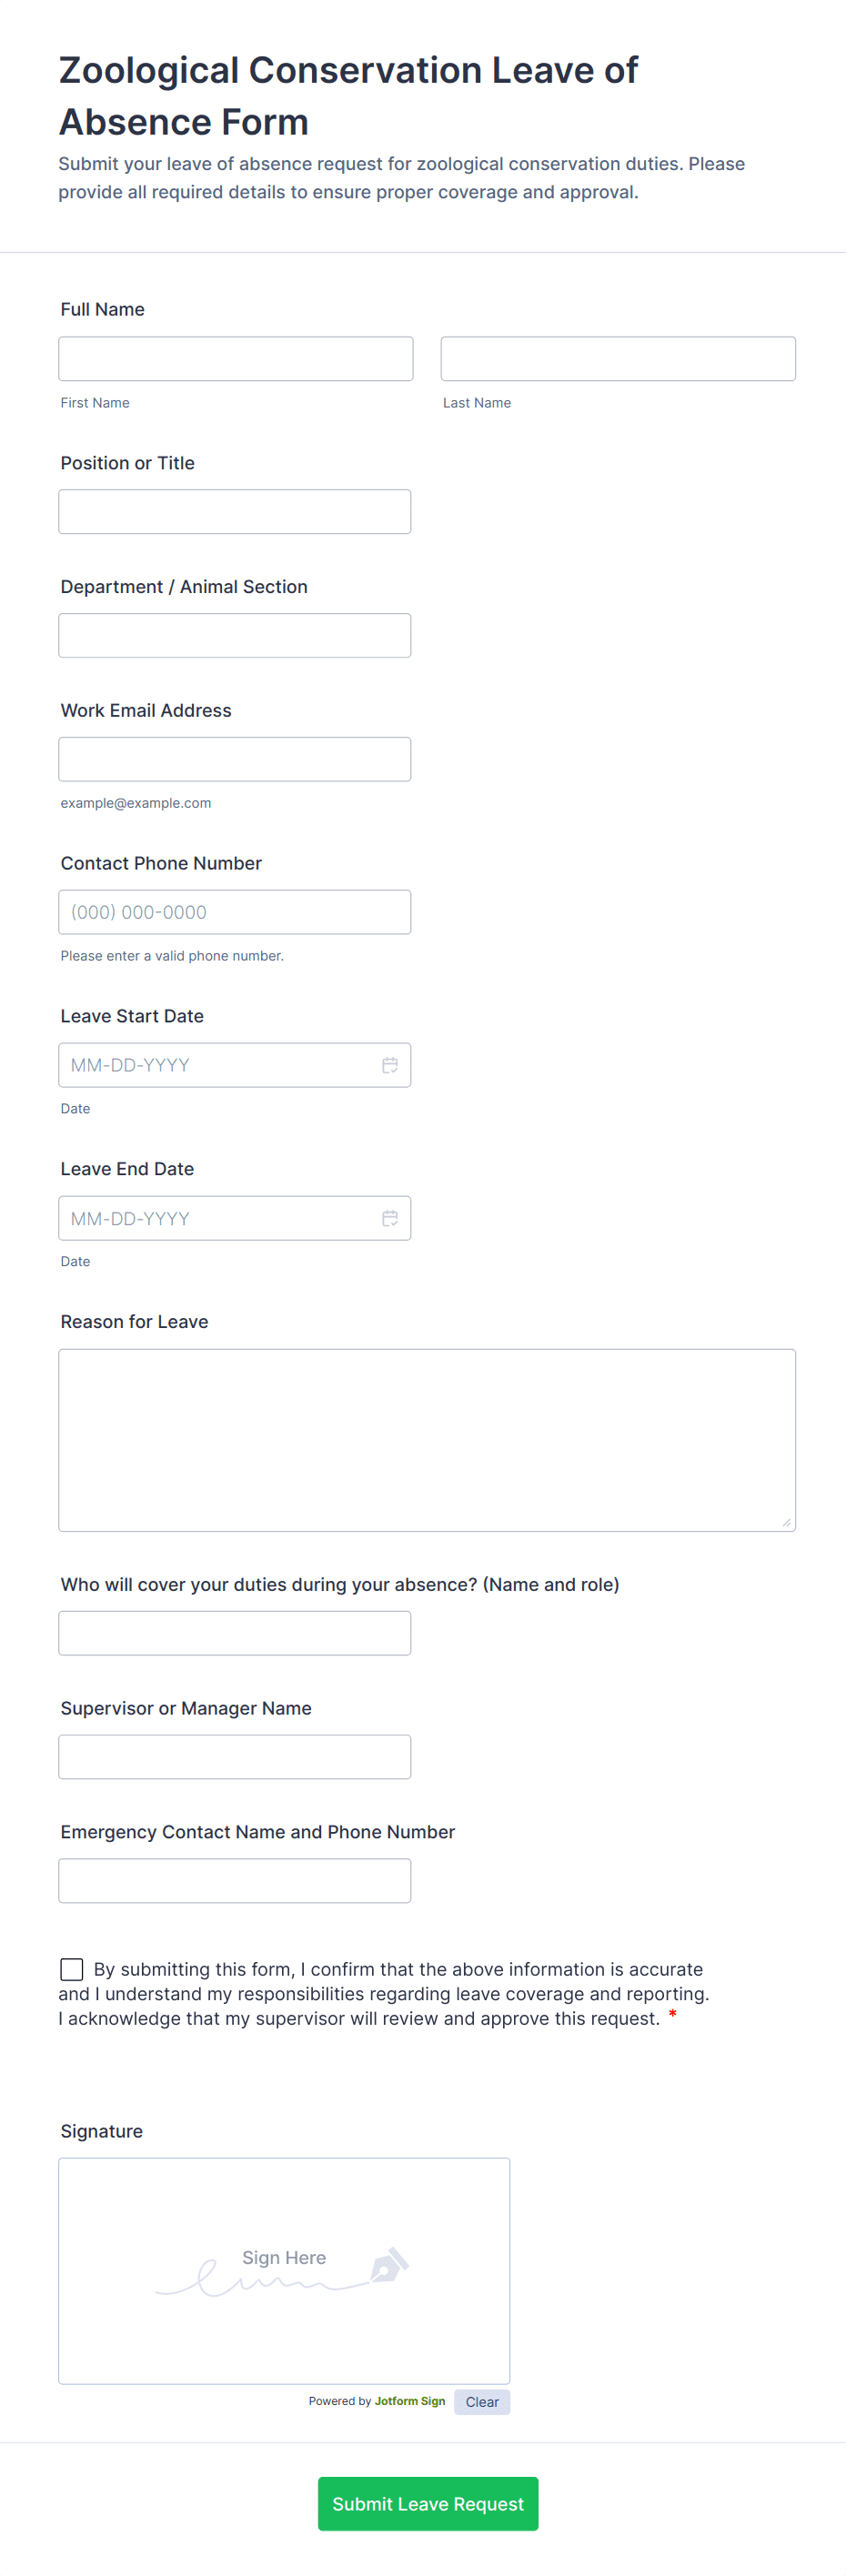Screen dimensions: 846x2576
Task: Click the Submit Leave Request button
Action: [x=428, y=2503]
